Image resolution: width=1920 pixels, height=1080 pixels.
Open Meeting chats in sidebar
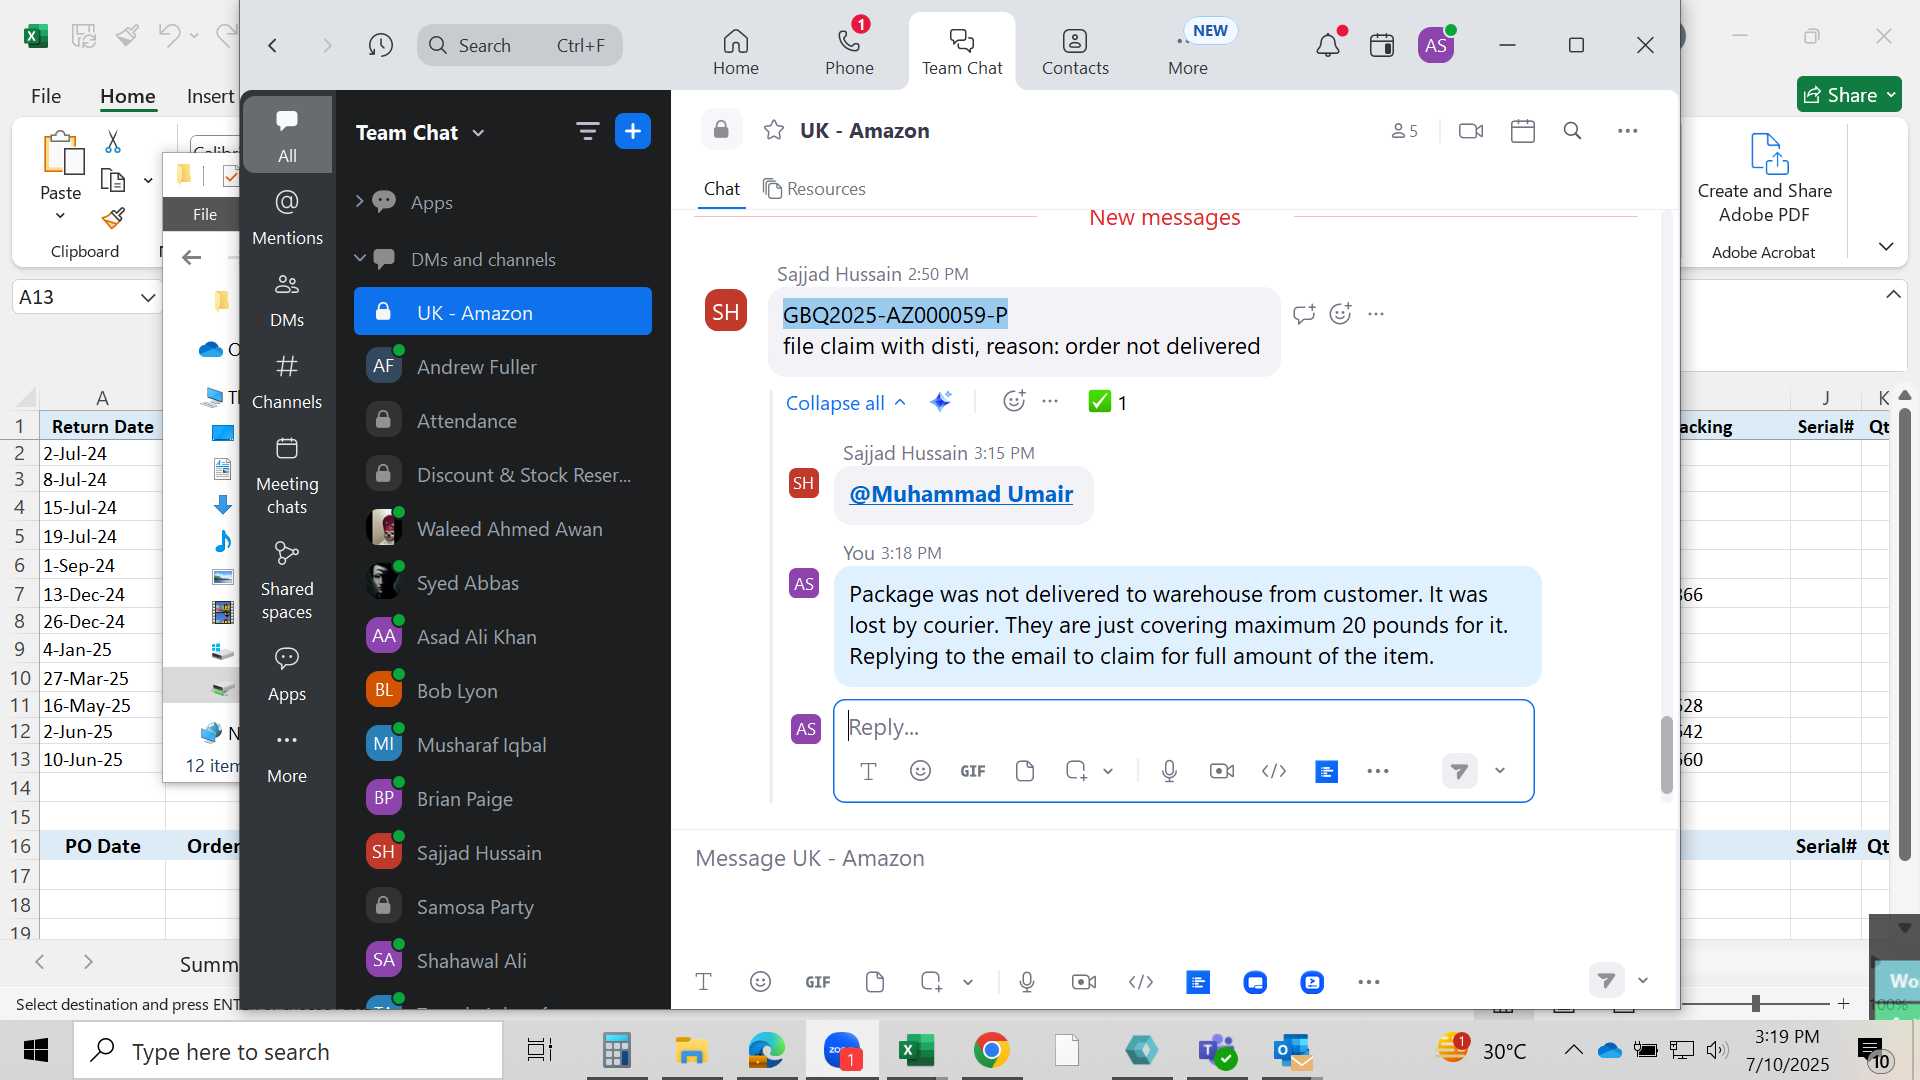pyautogui.click(x=287, y=475)
